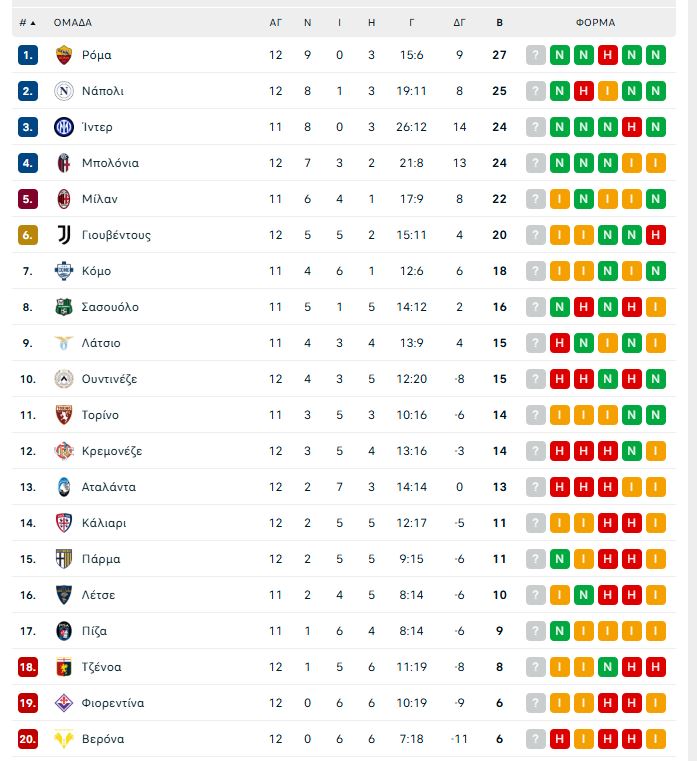Click rank badge 1. for Ρόμα

pyautogui.click(x=28, y=55)
